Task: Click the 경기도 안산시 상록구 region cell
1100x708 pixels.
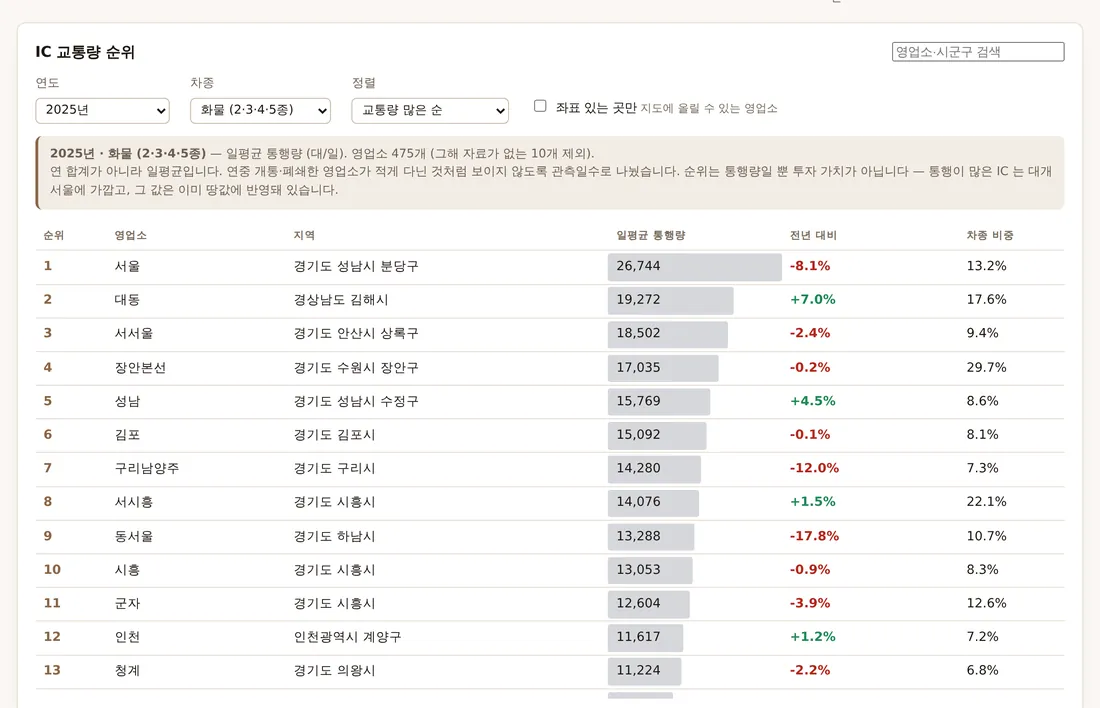Action: click(356, 333)
